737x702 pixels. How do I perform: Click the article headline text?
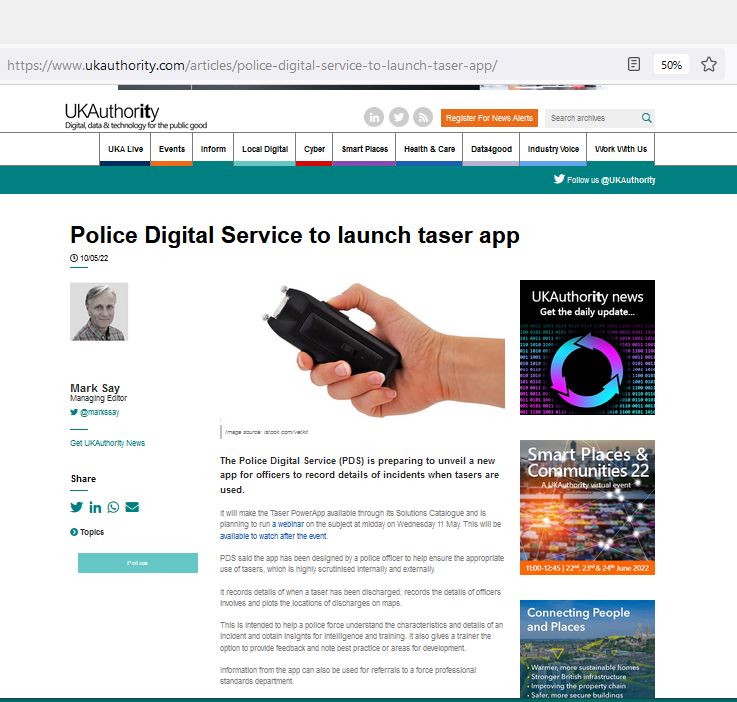coord(295,235)
